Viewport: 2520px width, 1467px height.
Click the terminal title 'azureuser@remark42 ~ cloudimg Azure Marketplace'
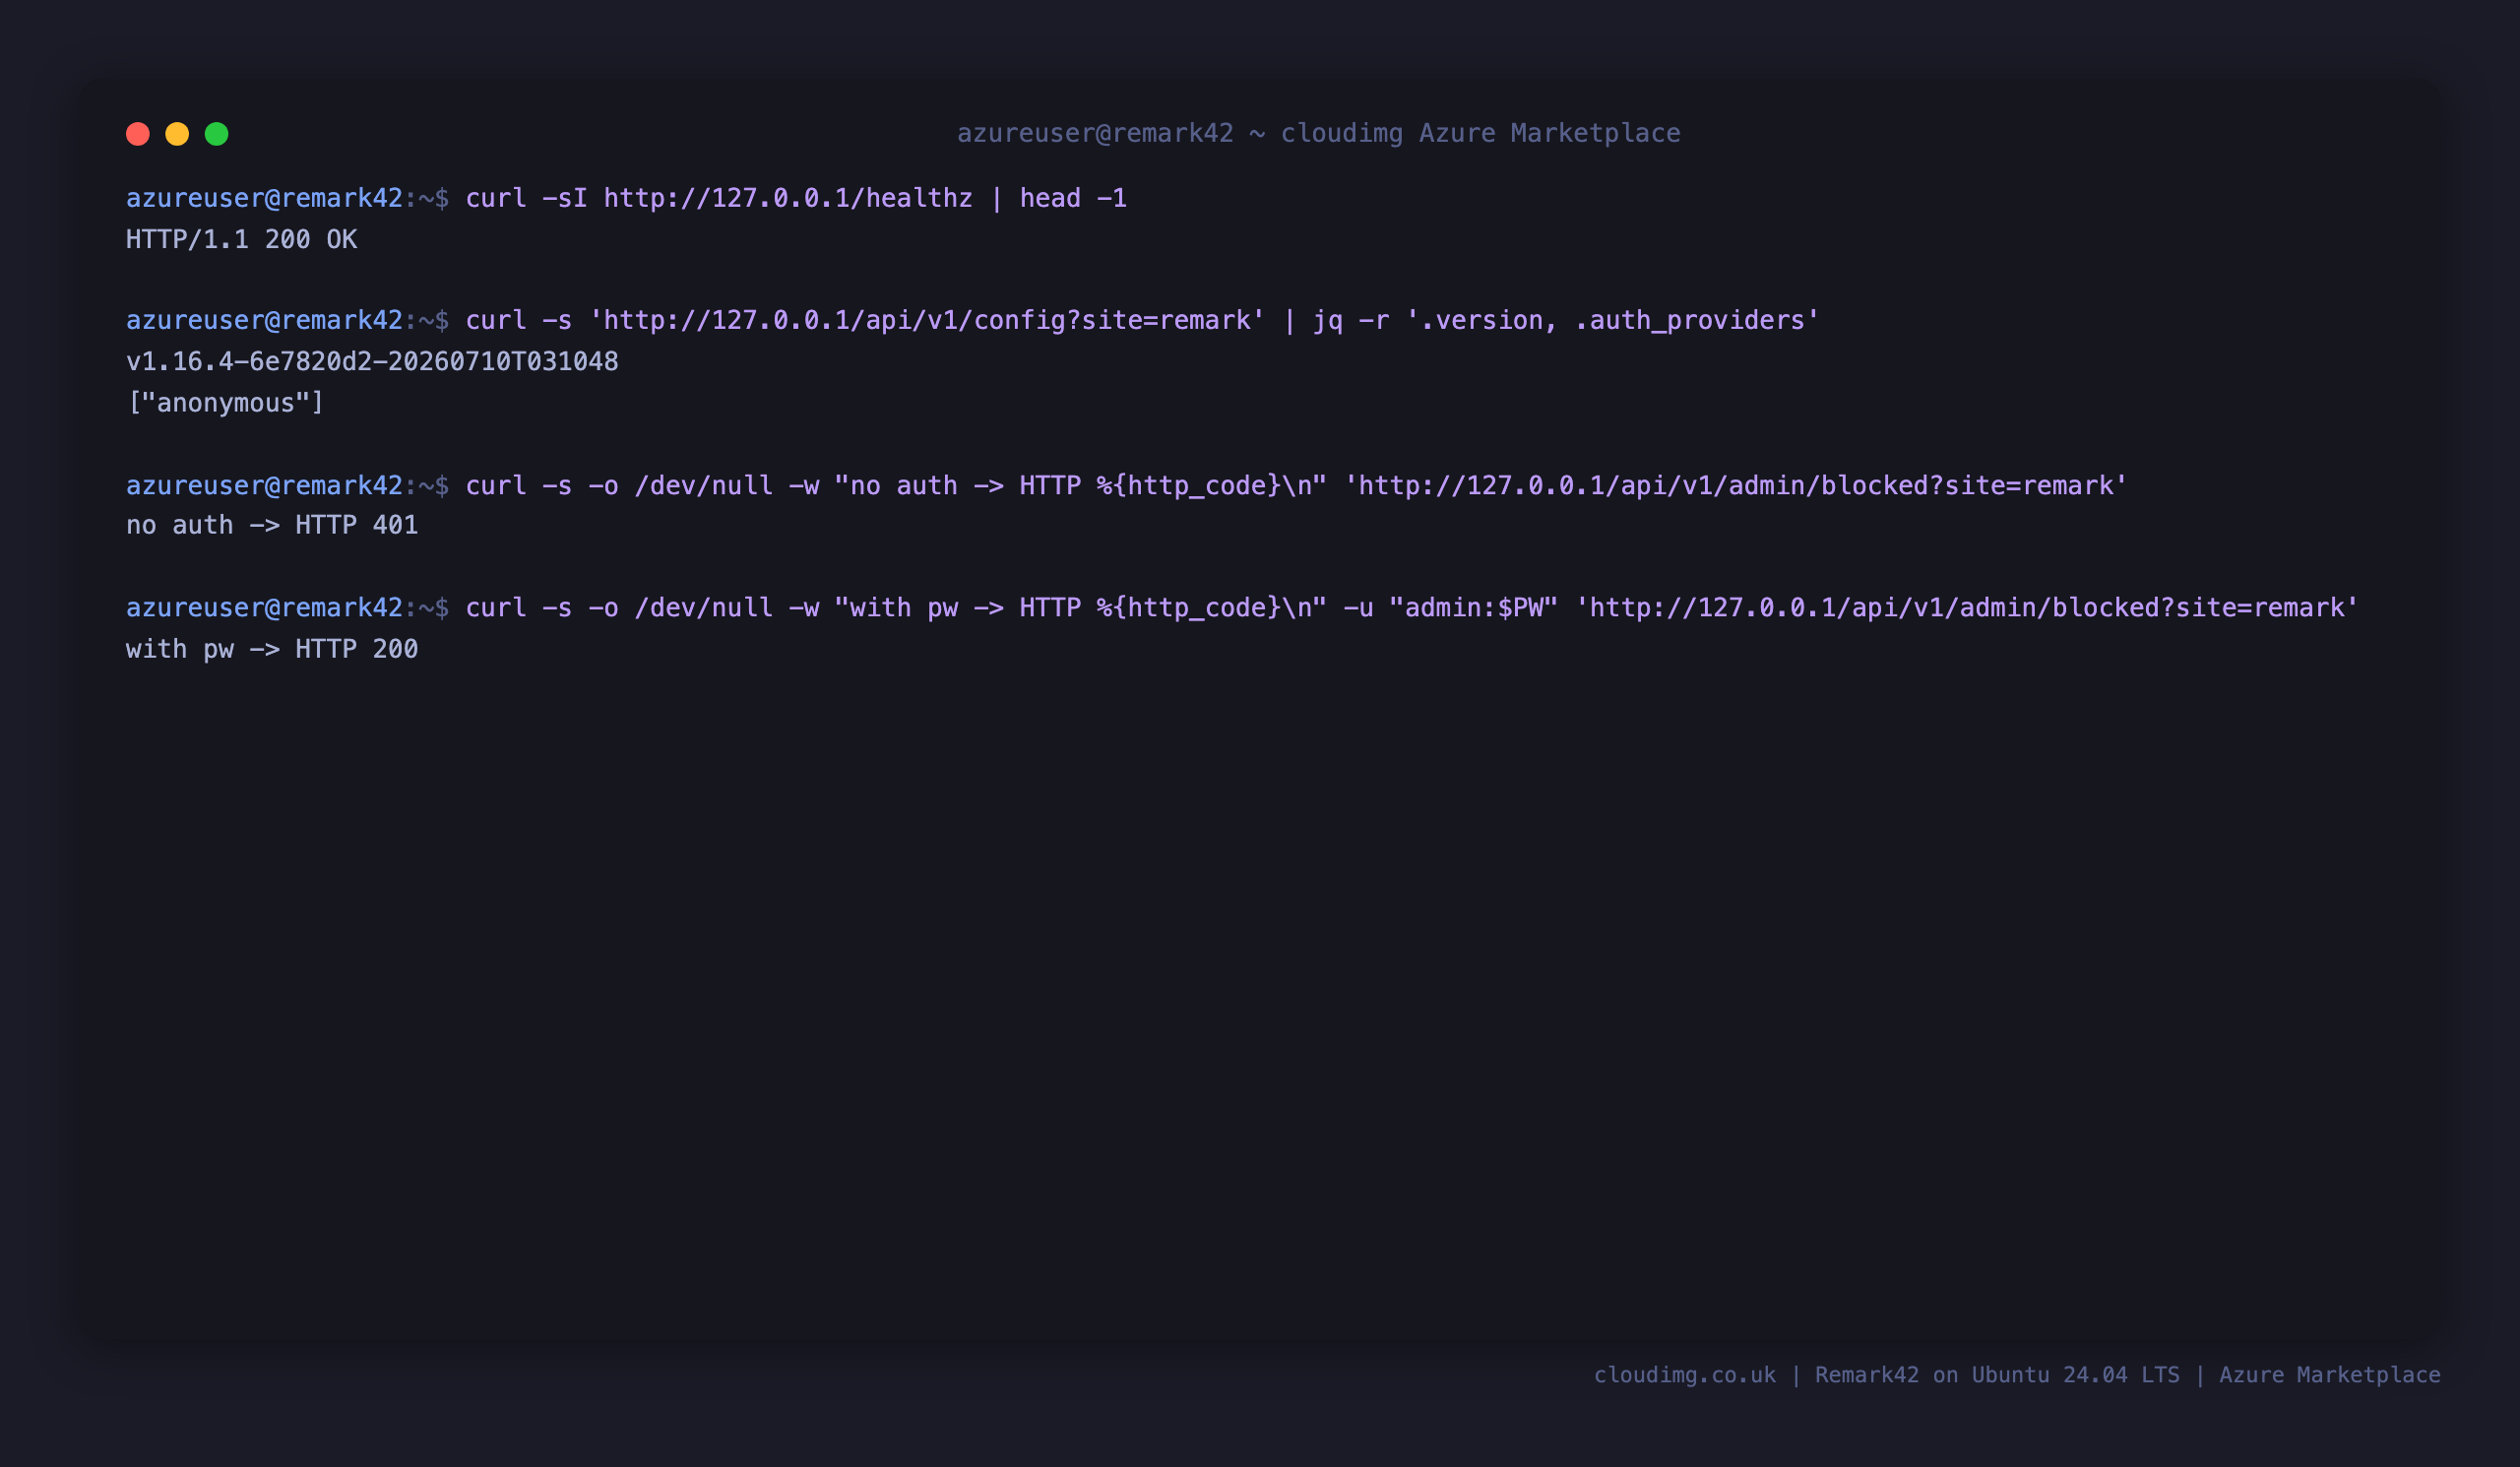(x=1318, y=133)
